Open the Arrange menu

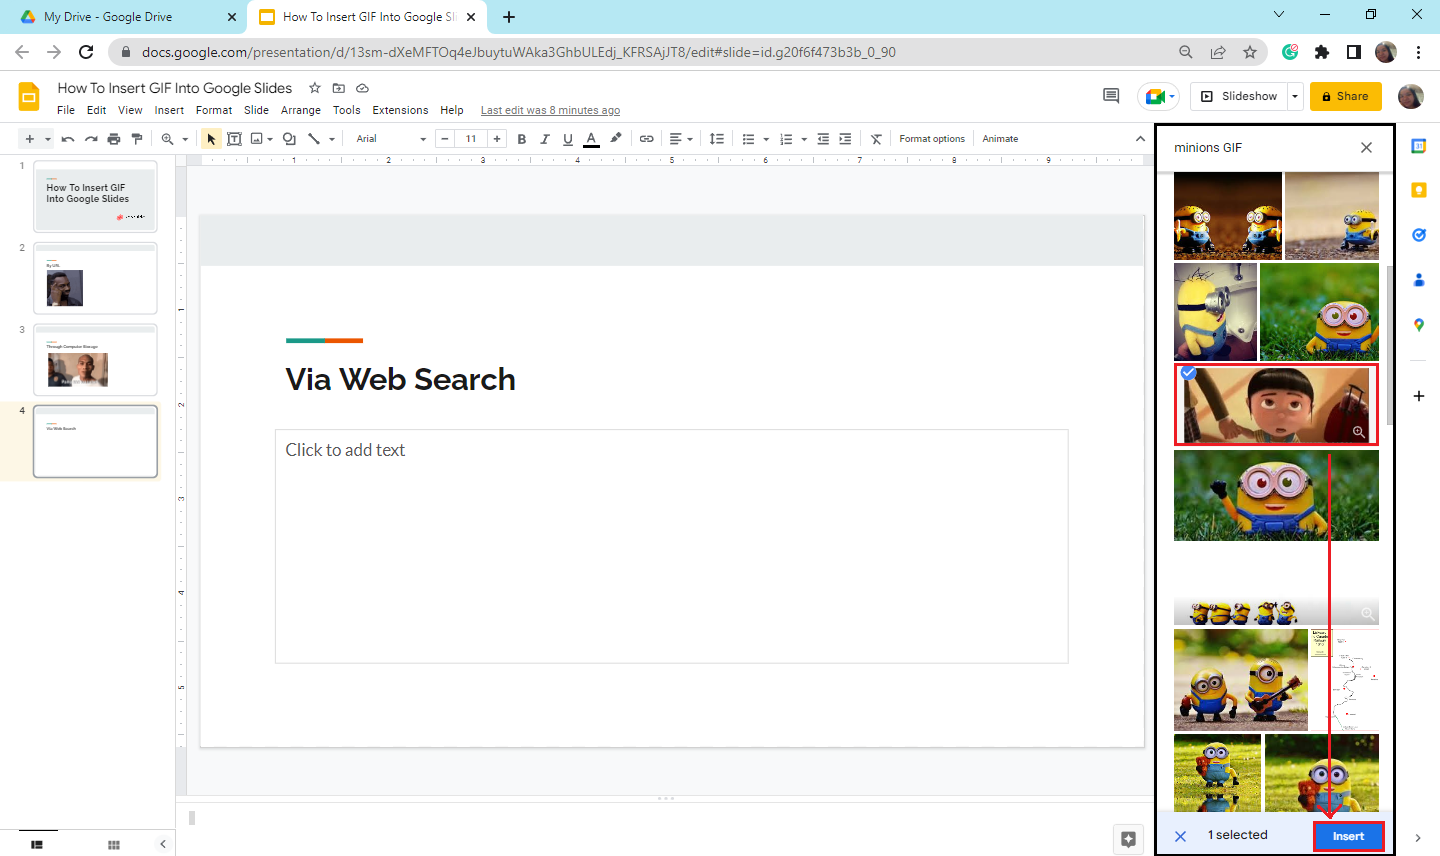(x=301, y=110)
